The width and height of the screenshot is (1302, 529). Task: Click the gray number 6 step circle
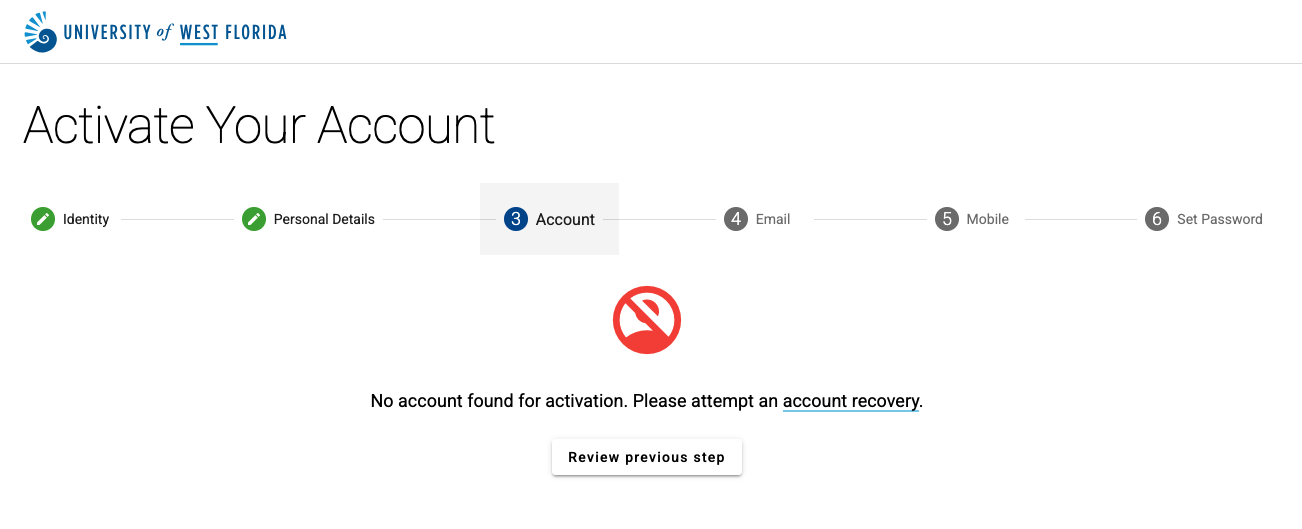tap(1157, 219)
